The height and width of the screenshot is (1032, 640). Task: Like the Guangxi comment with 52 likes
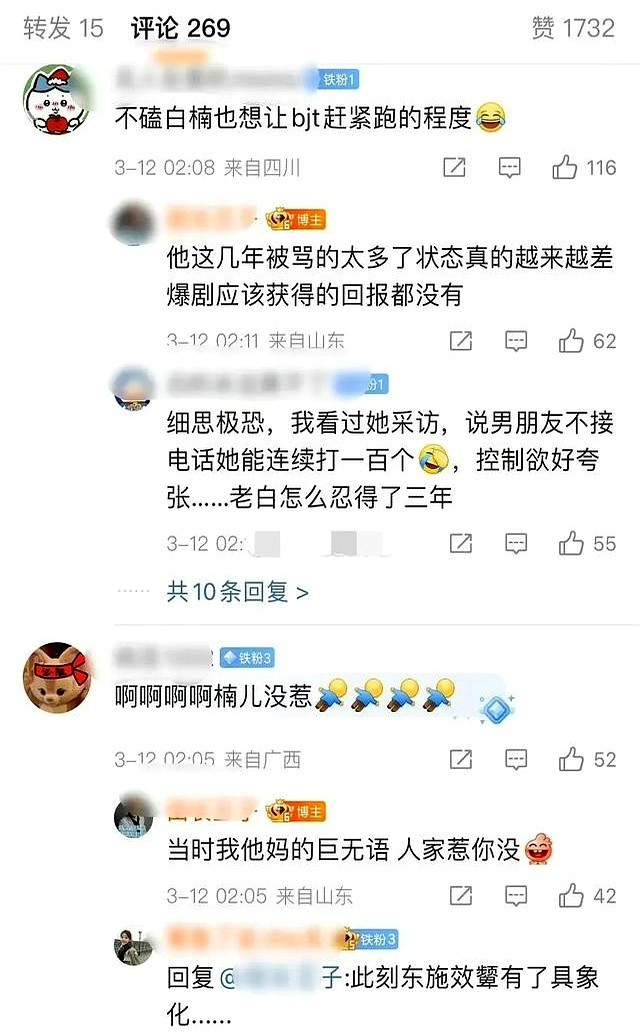pos(587,760)
